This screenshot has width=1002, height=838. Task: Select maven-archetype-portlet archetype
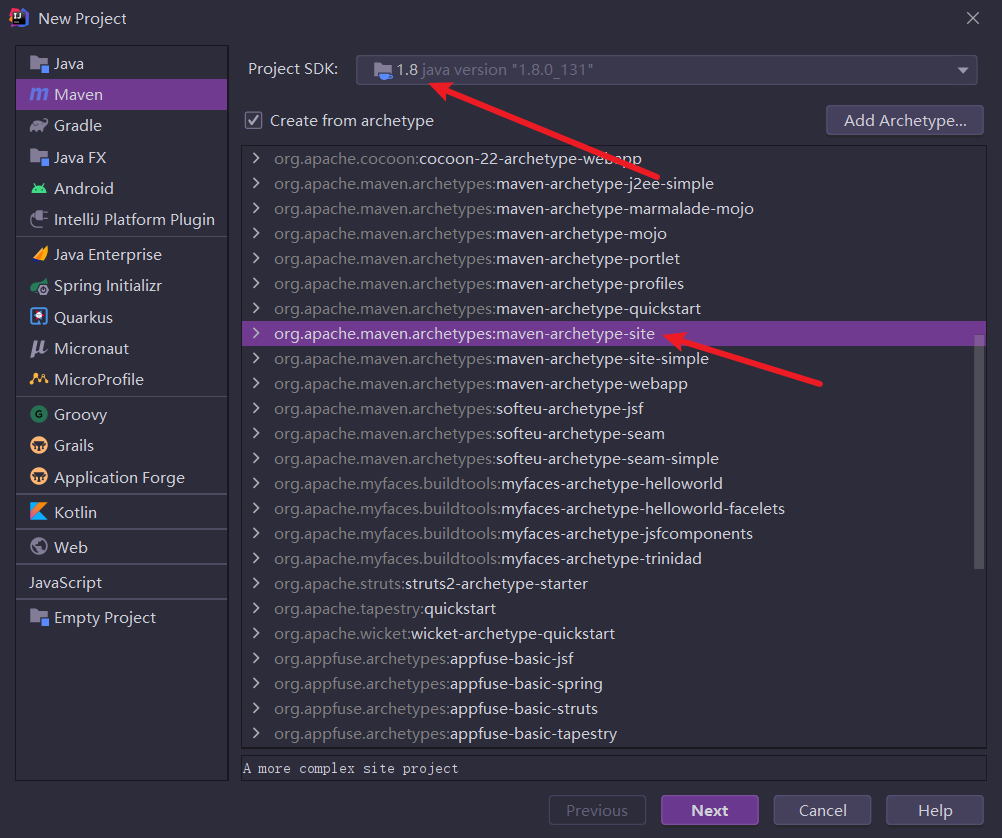[613, 258]
